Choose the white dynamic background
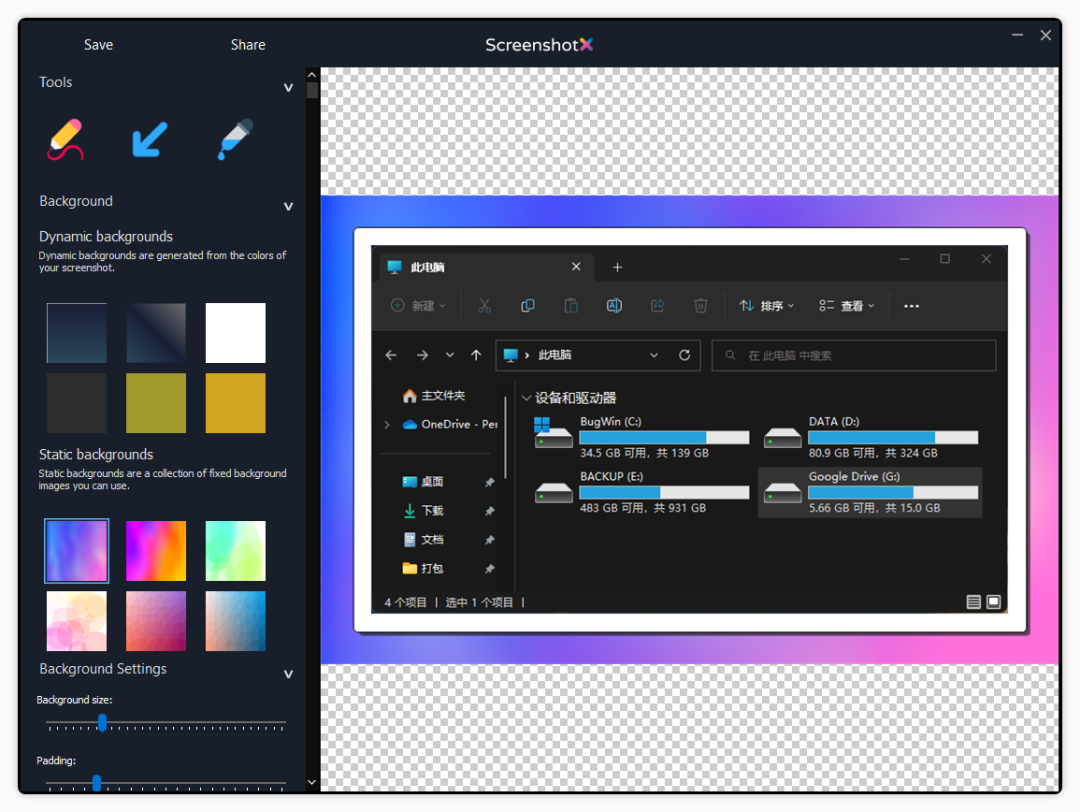Image resolution: width=1080 pixels, height=812 pixels. coord(236,333)
